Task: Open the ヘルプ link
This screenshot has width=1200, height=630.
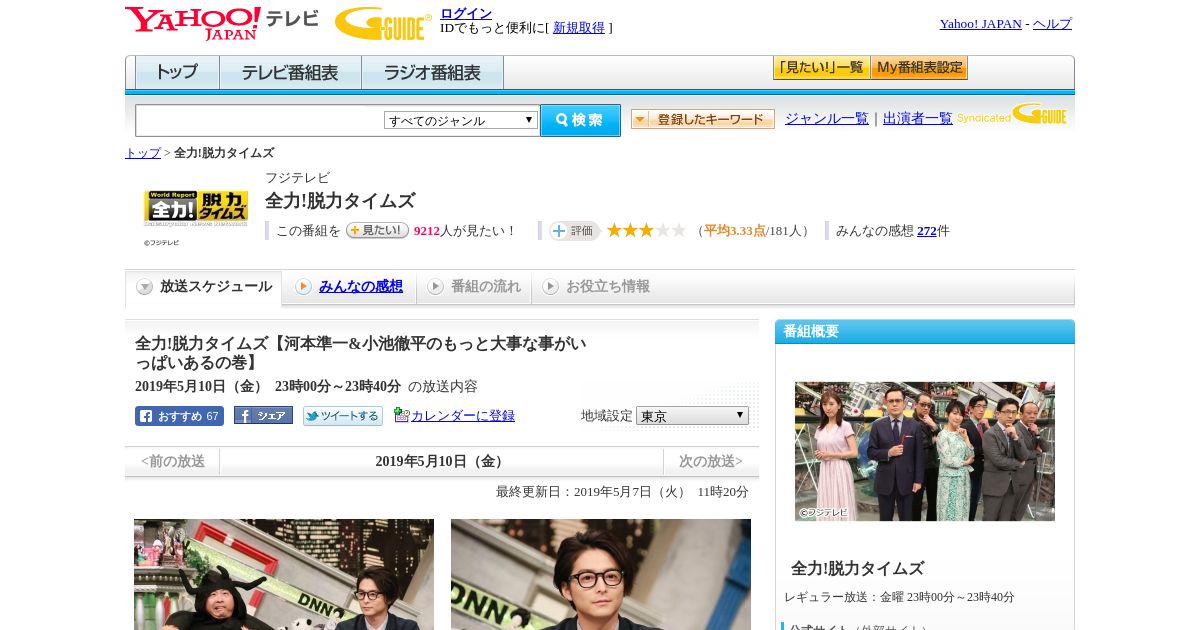Action: 1052,24
